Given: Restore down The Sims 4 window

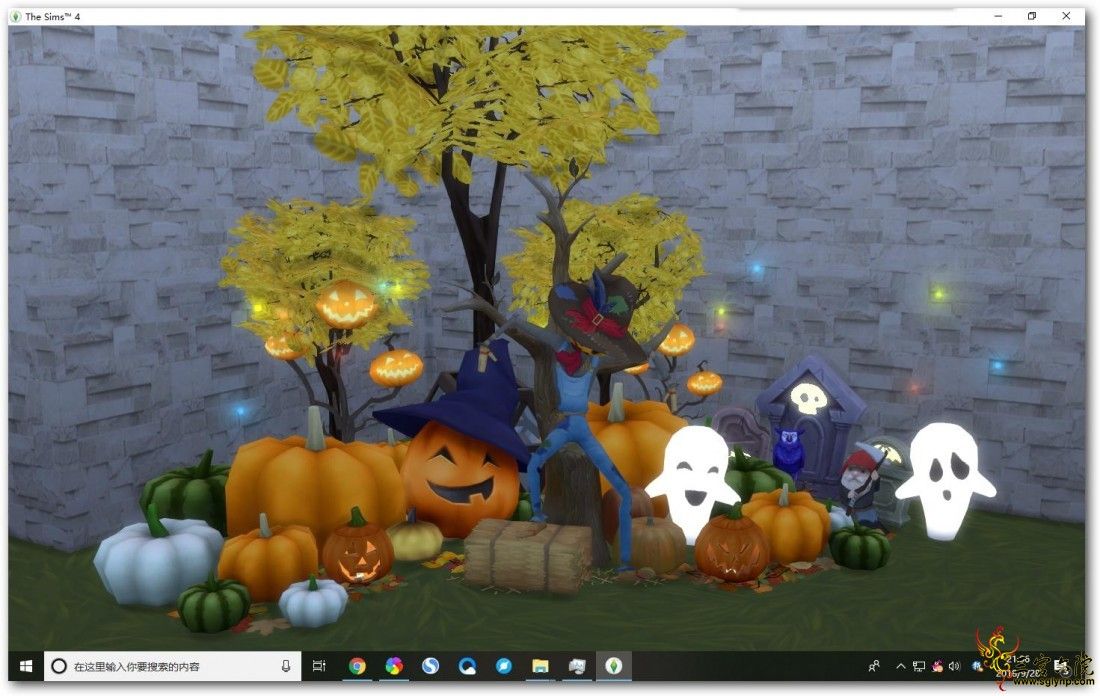Looking at the screenshot, I should point(1032,15).
